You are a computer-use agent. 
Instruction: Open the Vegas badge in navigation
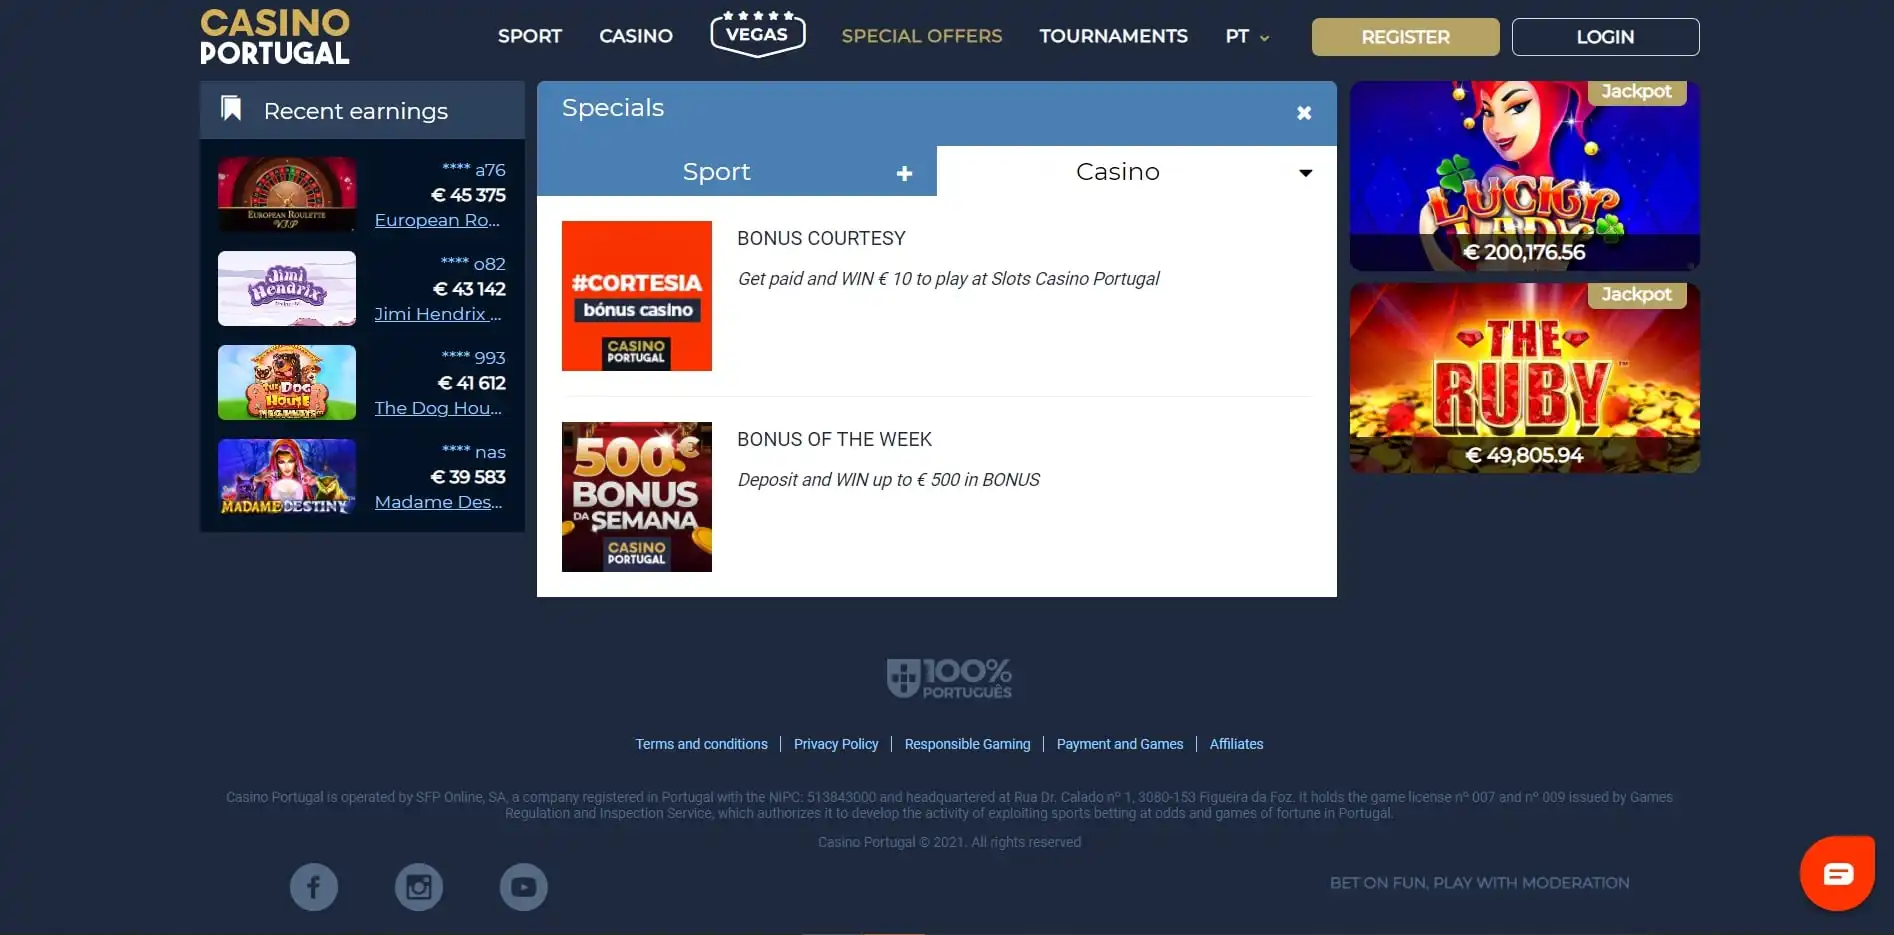point(757,34)
